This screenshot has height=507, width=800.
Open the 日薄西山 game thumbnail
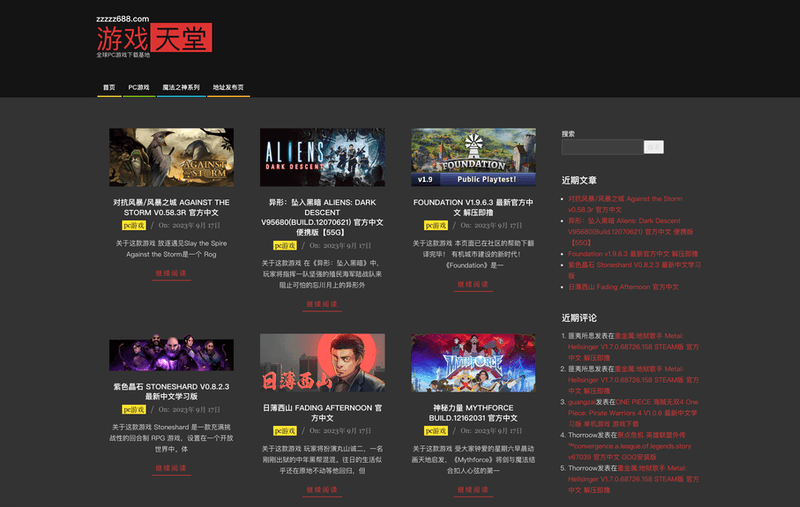[322, 363]
